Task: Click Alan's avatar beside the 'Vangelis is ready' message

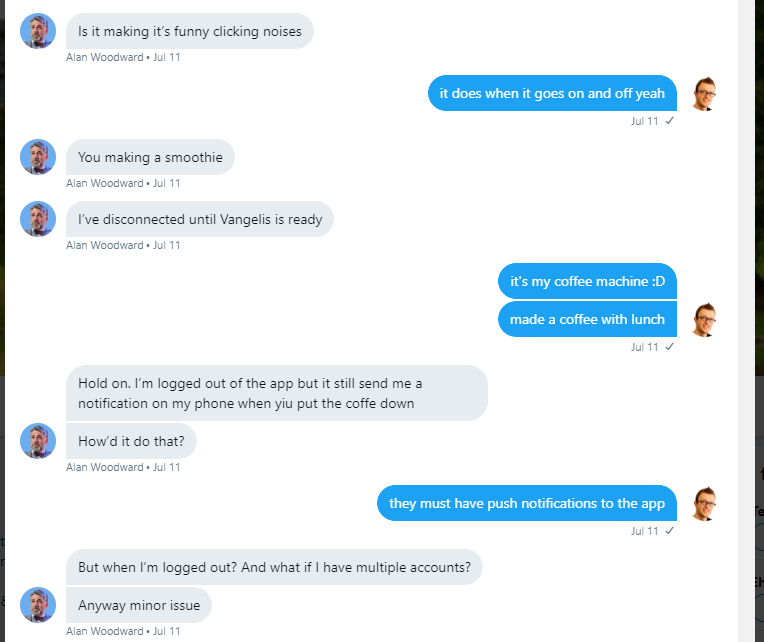Action: tap(38, 219)
